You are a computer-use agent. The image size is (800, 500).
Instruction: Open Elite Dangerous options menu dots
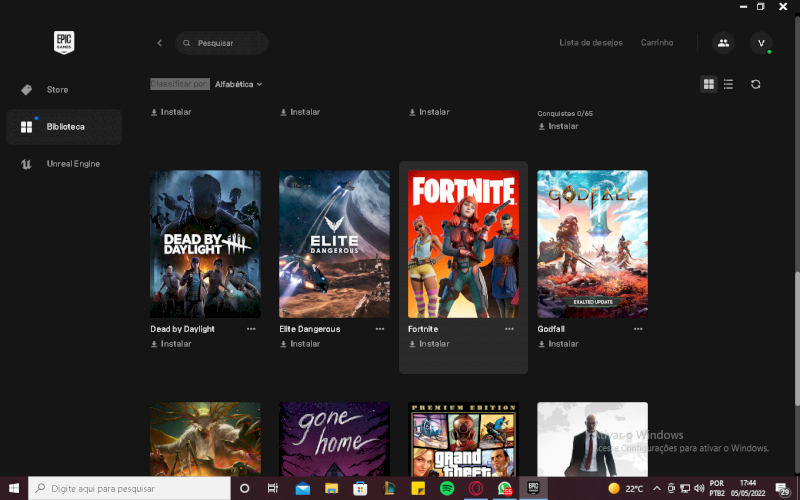380,329
